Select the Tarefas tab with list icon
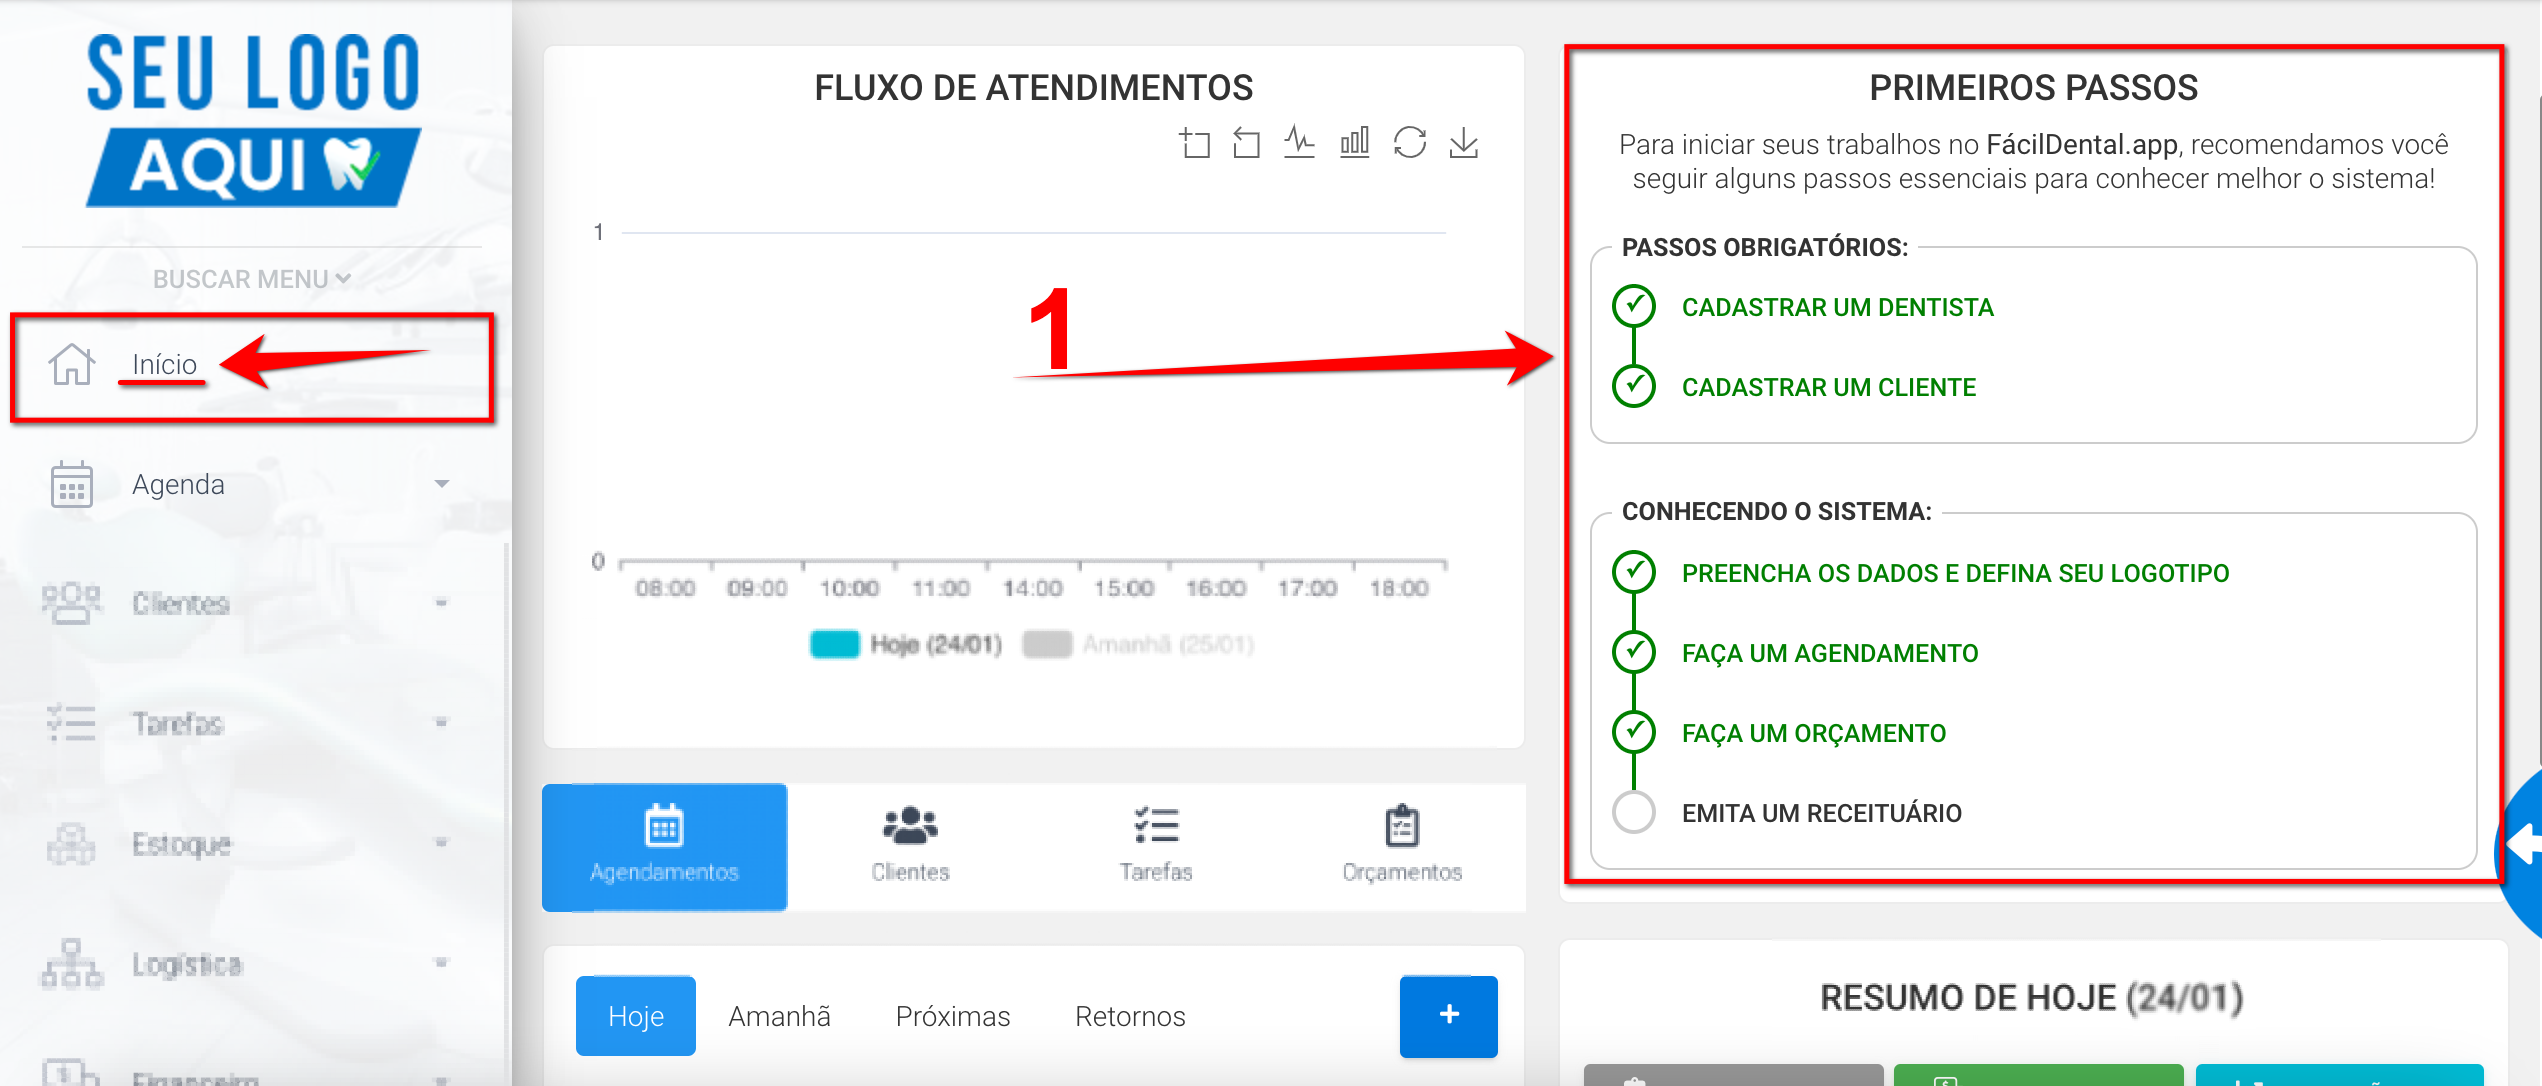Screen dimensions: 2542x1086 pyautogui.click(x=1156, y=847)
